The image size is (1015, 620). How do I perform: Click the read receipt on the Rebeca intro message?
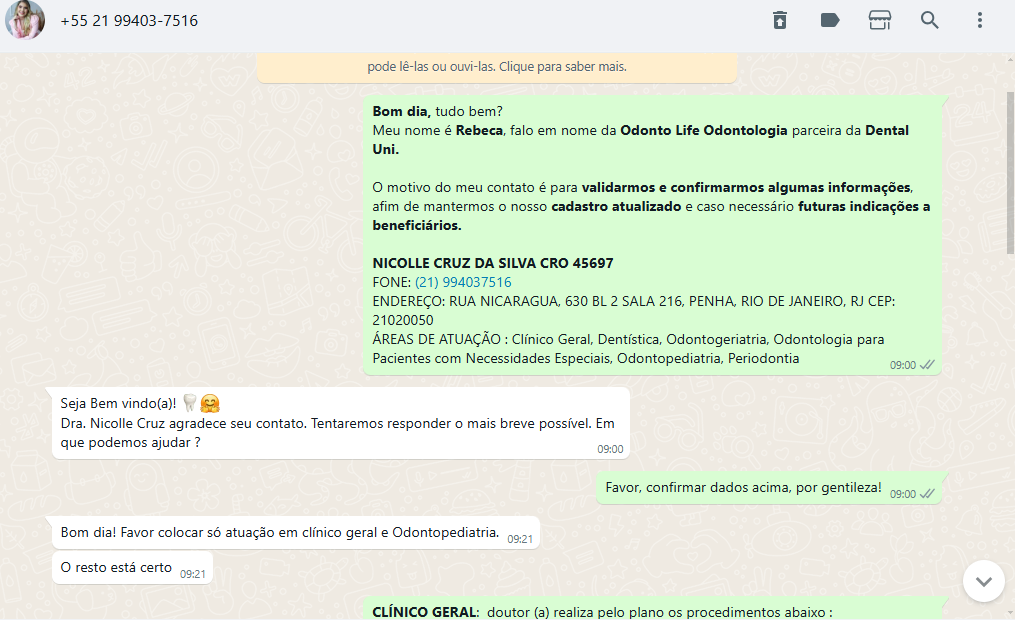point(927,365)
